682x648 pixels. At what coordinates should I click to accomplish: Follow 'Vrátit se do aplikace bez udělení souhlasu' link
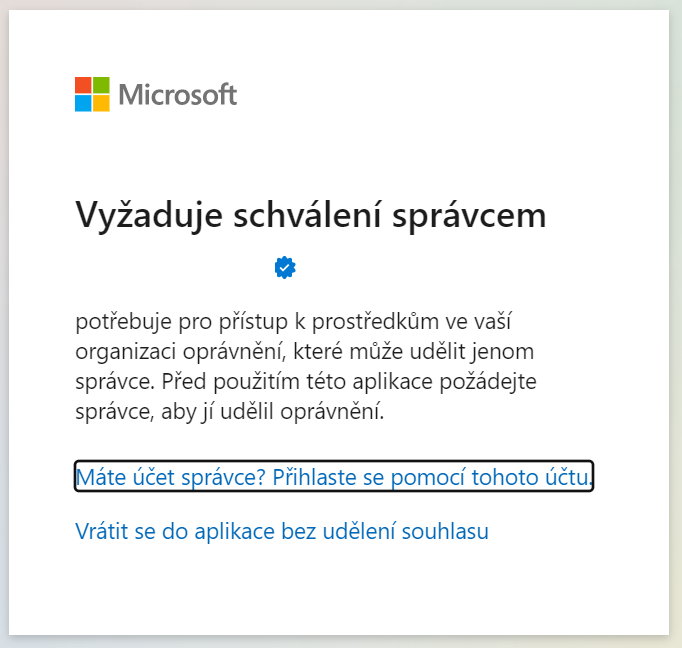coord(282,531)
